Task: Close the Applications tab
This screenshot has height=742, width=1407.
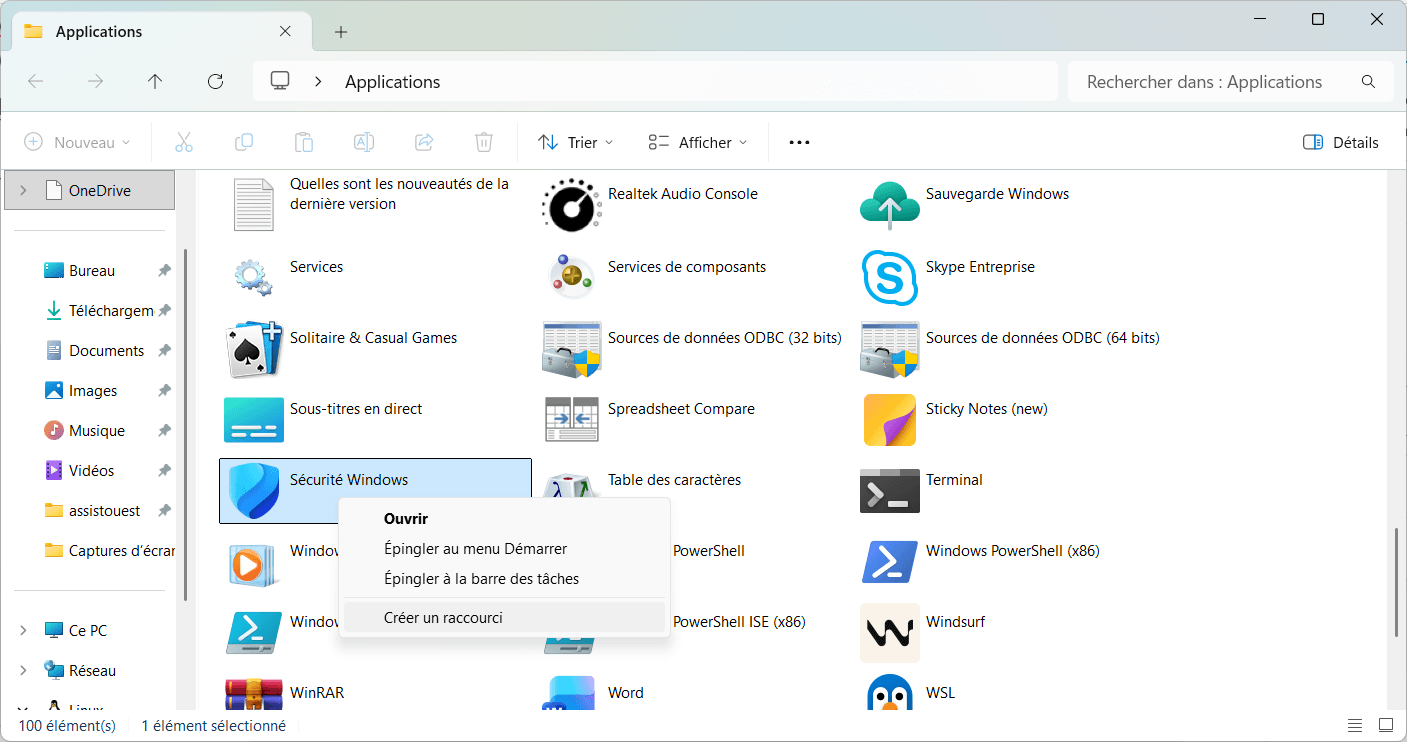Action: pyautogui.click(x=285, y=31)
